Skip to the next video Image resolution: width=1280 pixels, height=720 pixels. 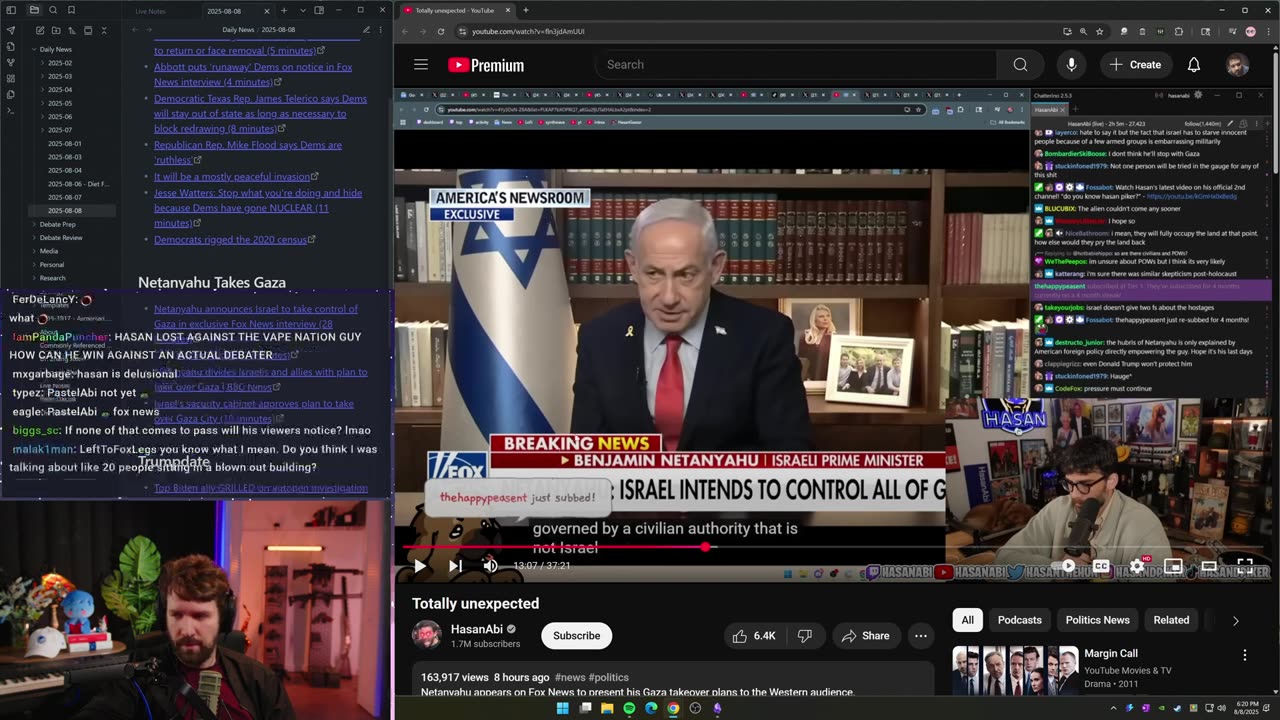click(455, 566)
